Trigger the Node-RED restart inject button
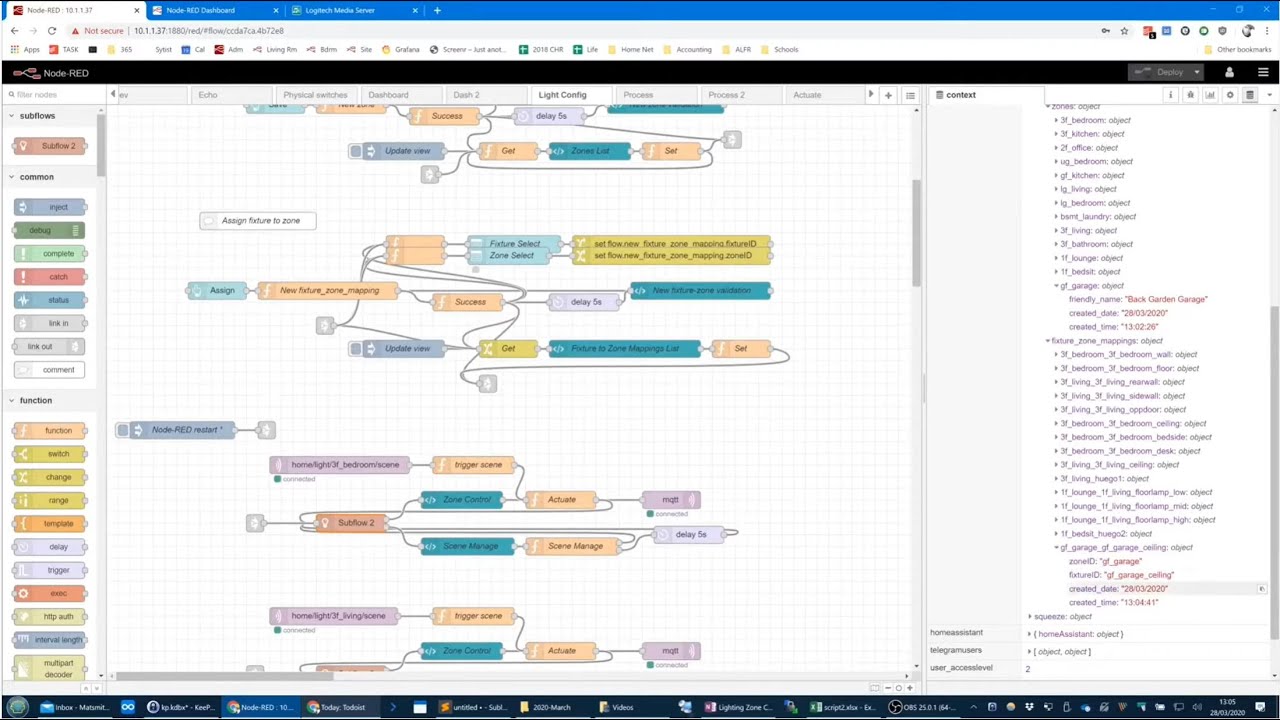The image size is (1280, 720). (x=123, y=430)
